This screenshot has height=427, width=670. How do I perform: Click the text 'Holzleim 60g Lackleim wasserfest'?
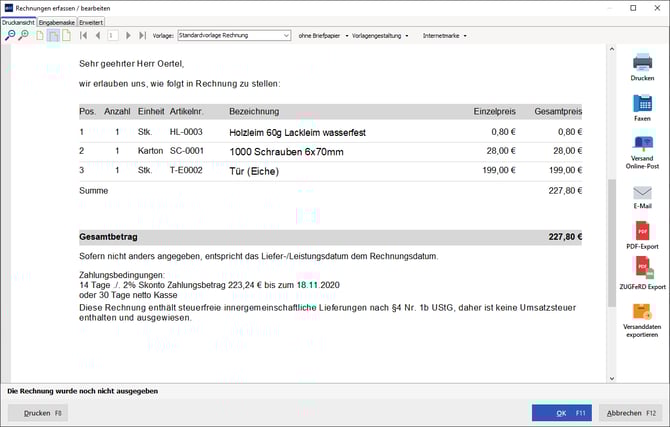297,133
